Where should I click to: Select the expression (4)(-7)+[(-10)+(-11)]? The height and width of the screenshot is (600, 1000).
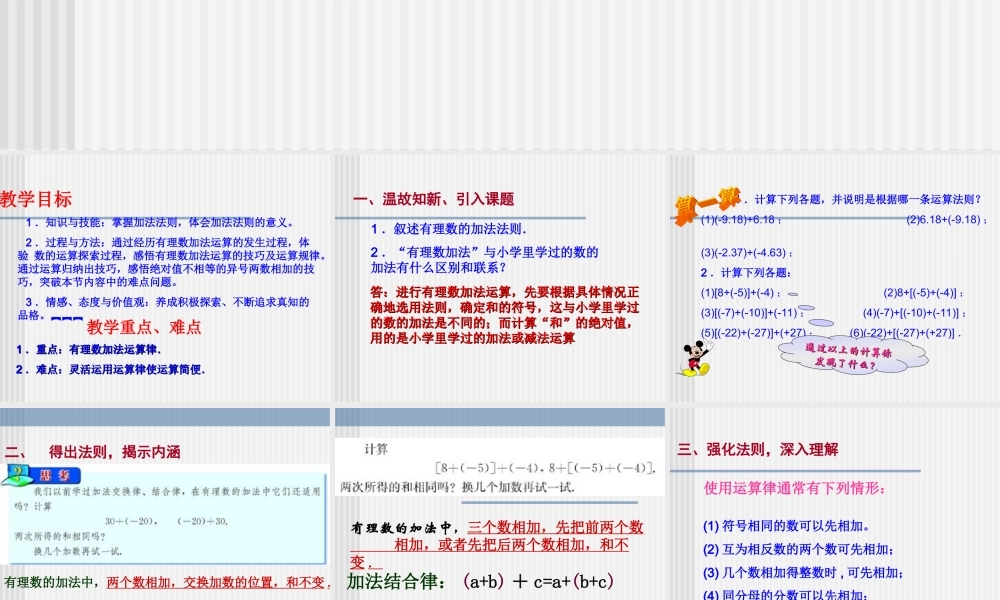click(914, 313)
